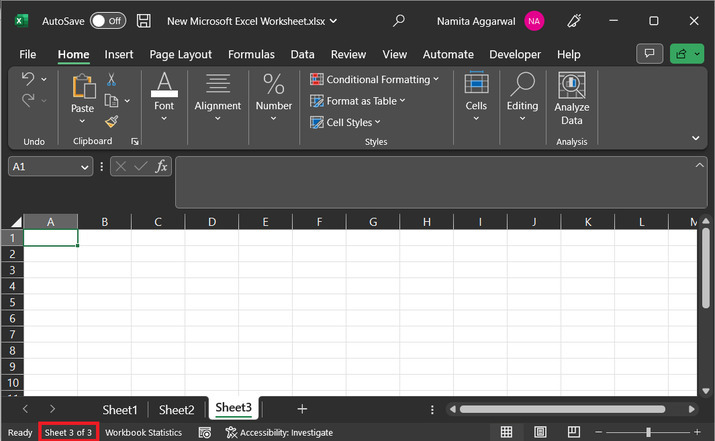Switch to Page Layout view icon
The height and width of the screenshot is (441, 715).
[x=540, y=431]
